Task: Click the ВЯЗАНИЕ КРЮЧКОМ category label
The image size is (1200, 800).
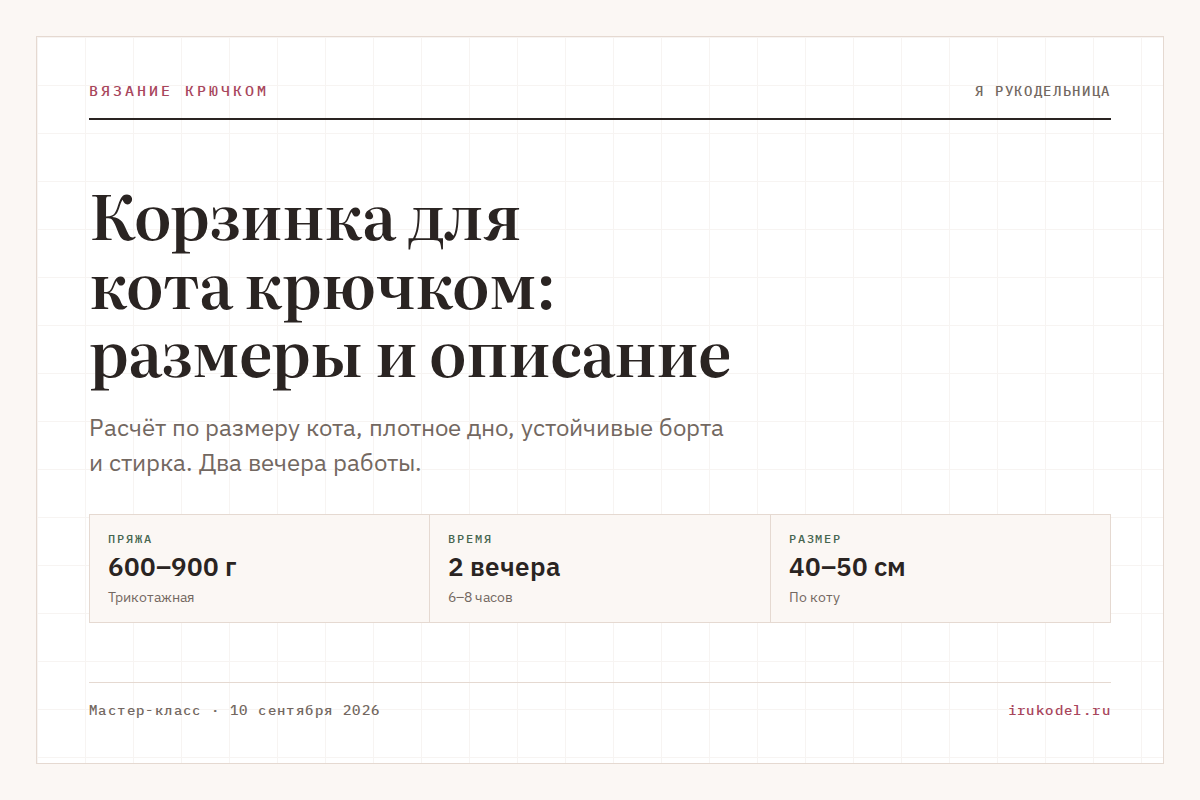Action: pyautogui.click(x=178, y=91)
